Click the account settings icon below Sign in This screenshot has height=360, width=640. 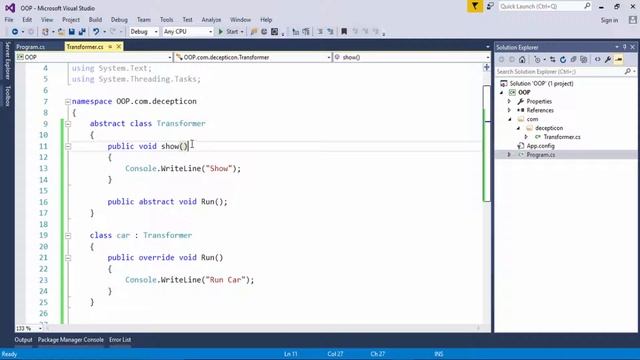633,20
